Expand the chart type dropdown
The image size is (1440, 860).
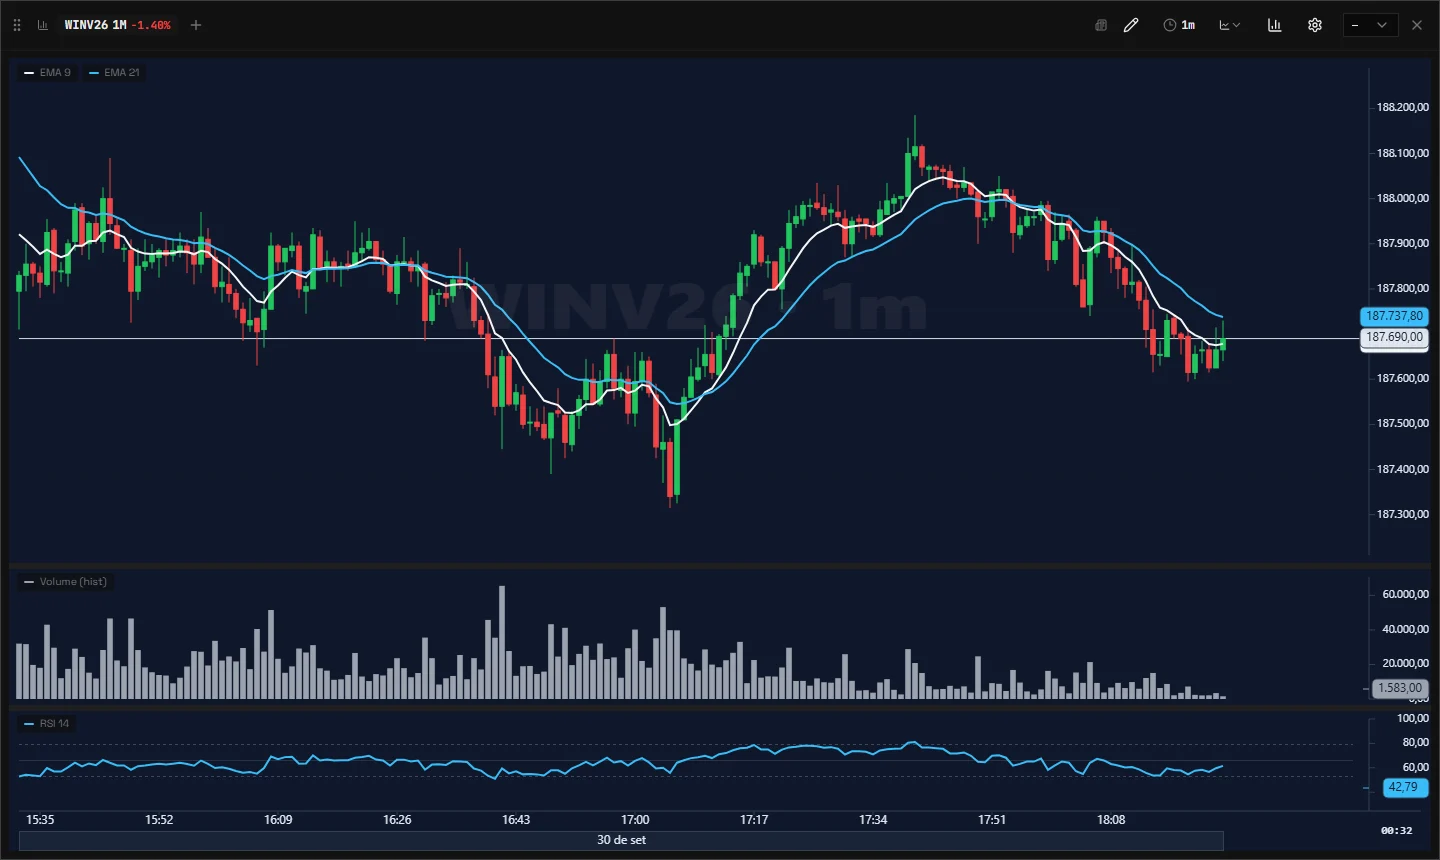tap(1230, 25)
